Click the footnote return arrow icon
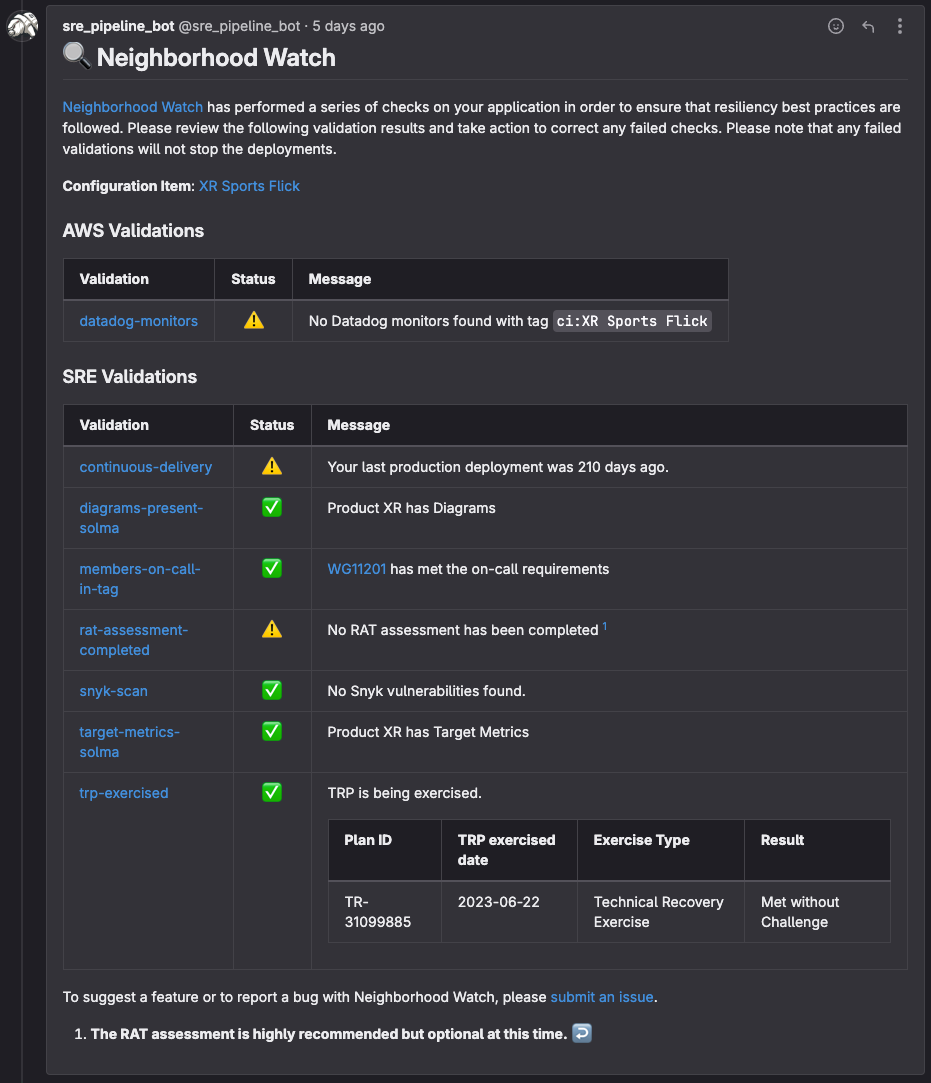 tap(582, 1033)
